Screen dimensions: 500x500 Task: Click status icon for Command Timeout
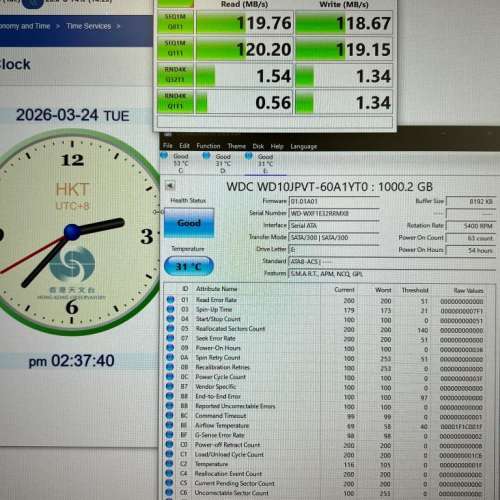[x=169, y=416]
